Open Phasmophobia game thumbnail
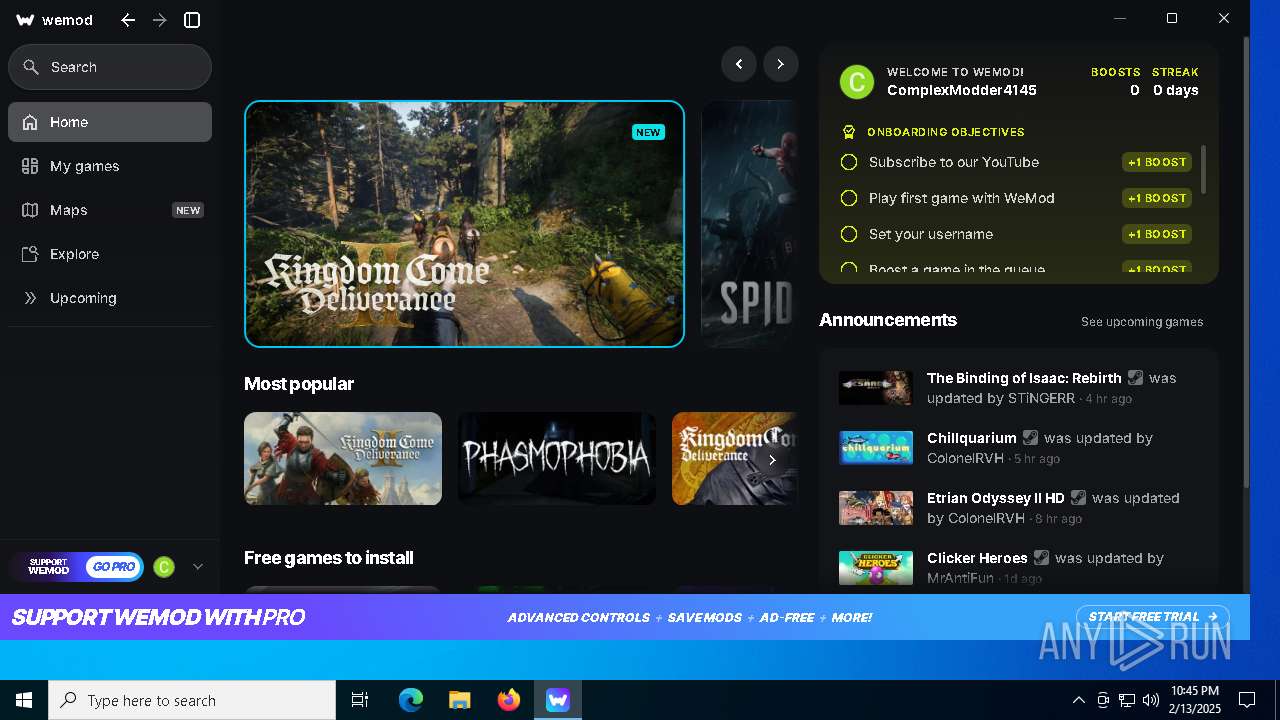 point(557,458)
